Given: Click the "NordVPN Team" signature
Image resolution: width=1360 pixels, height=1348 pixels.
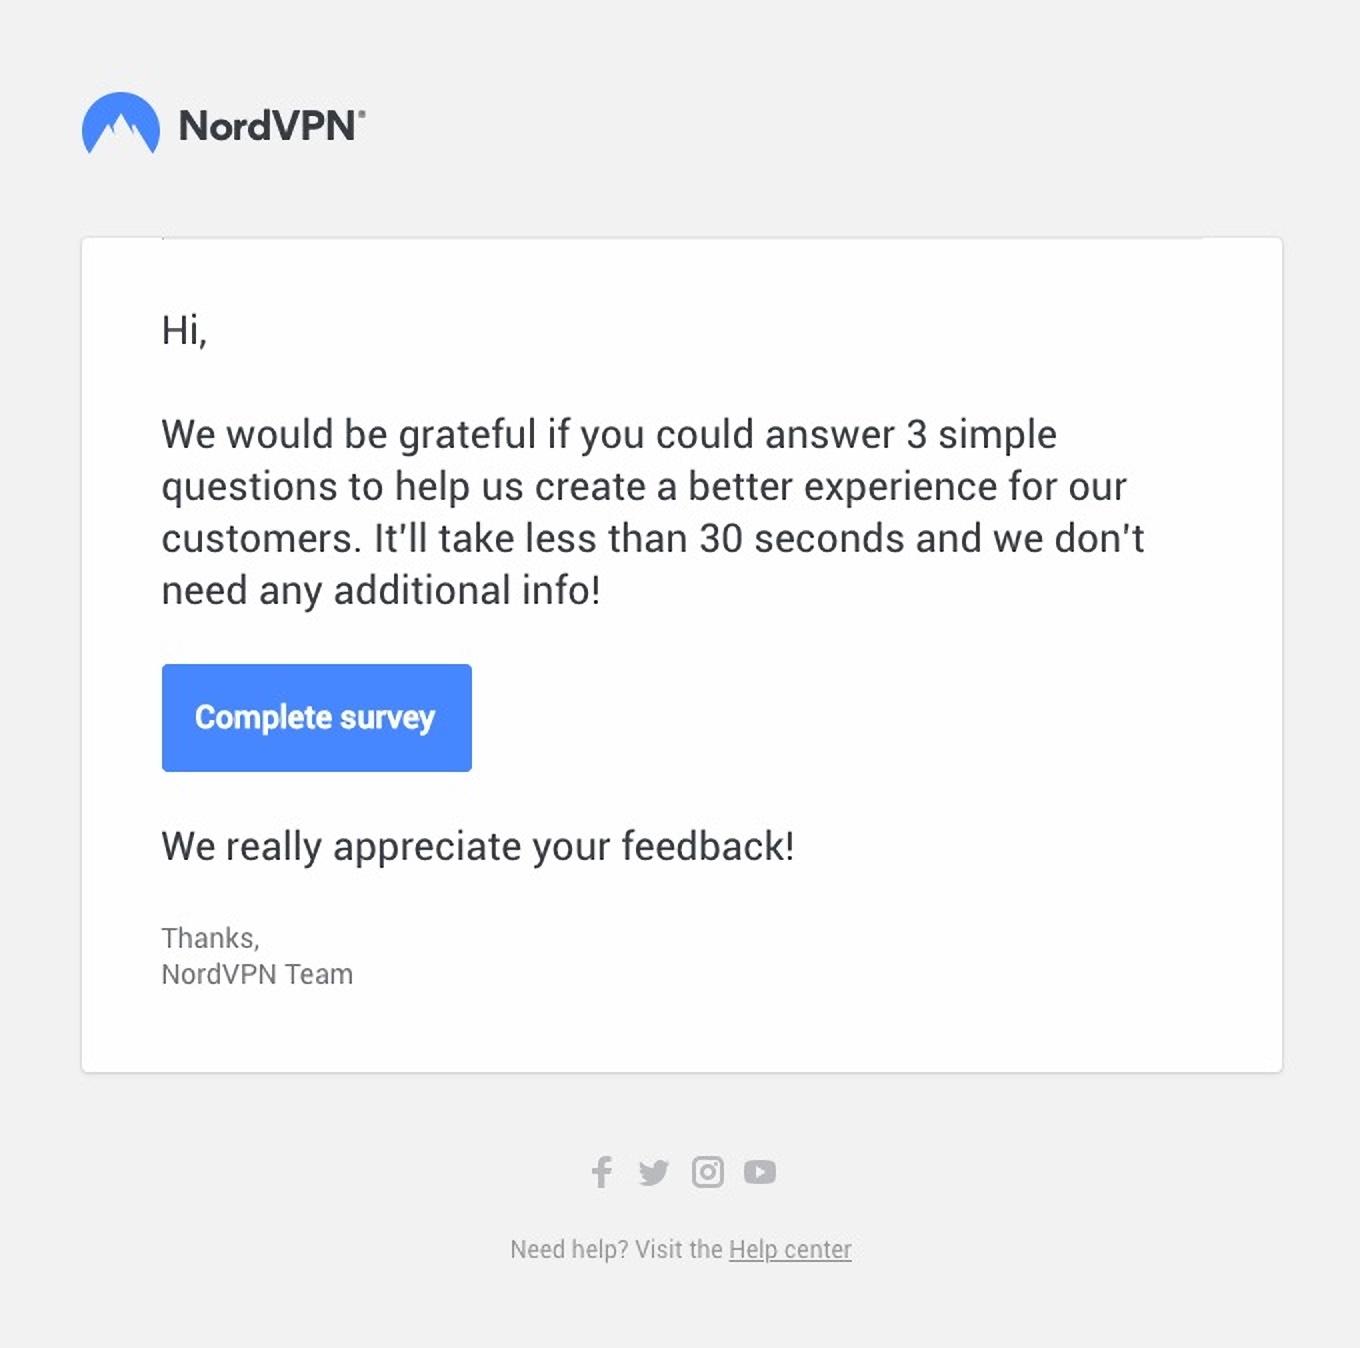Looking at the screenshot, I should pyautogui.click(x=257, y=974).
